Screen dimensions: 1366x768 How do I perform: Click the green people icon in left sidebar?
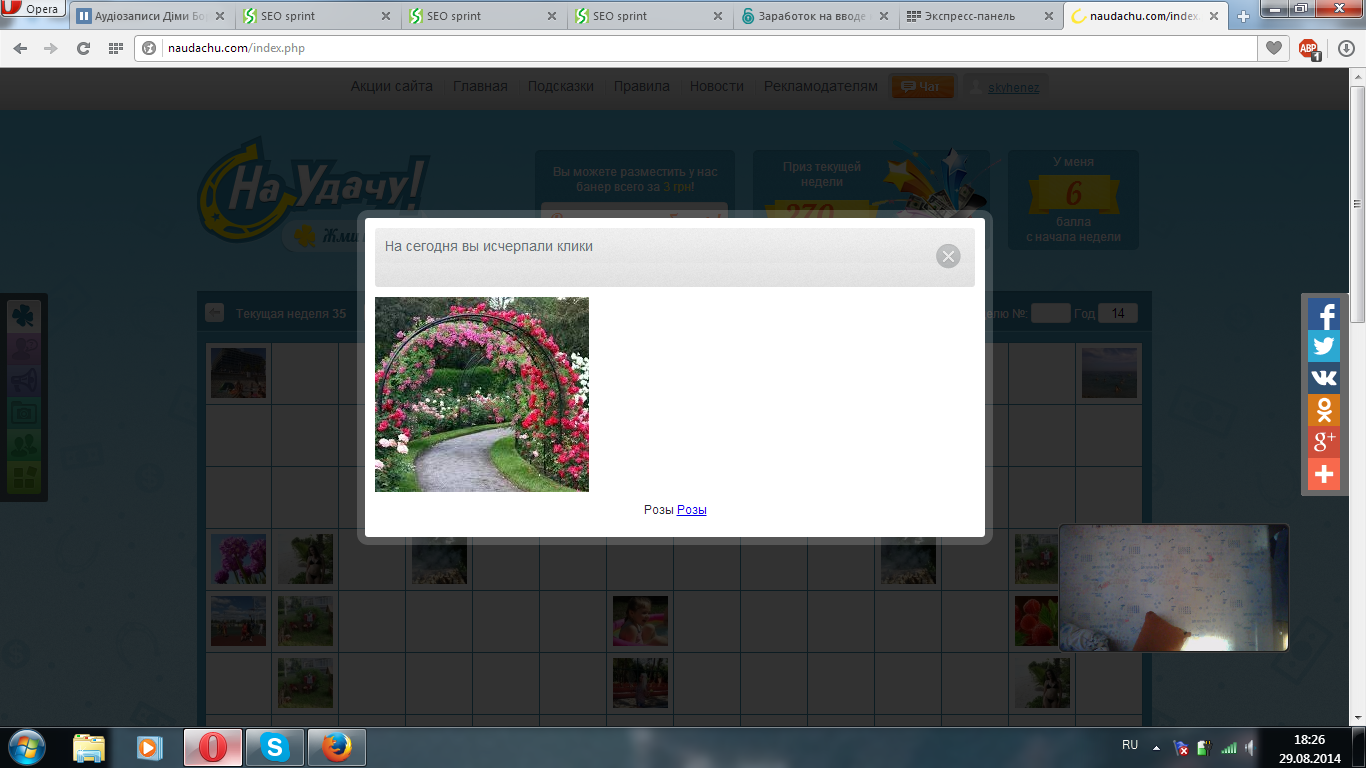click(x=24, y=445)
